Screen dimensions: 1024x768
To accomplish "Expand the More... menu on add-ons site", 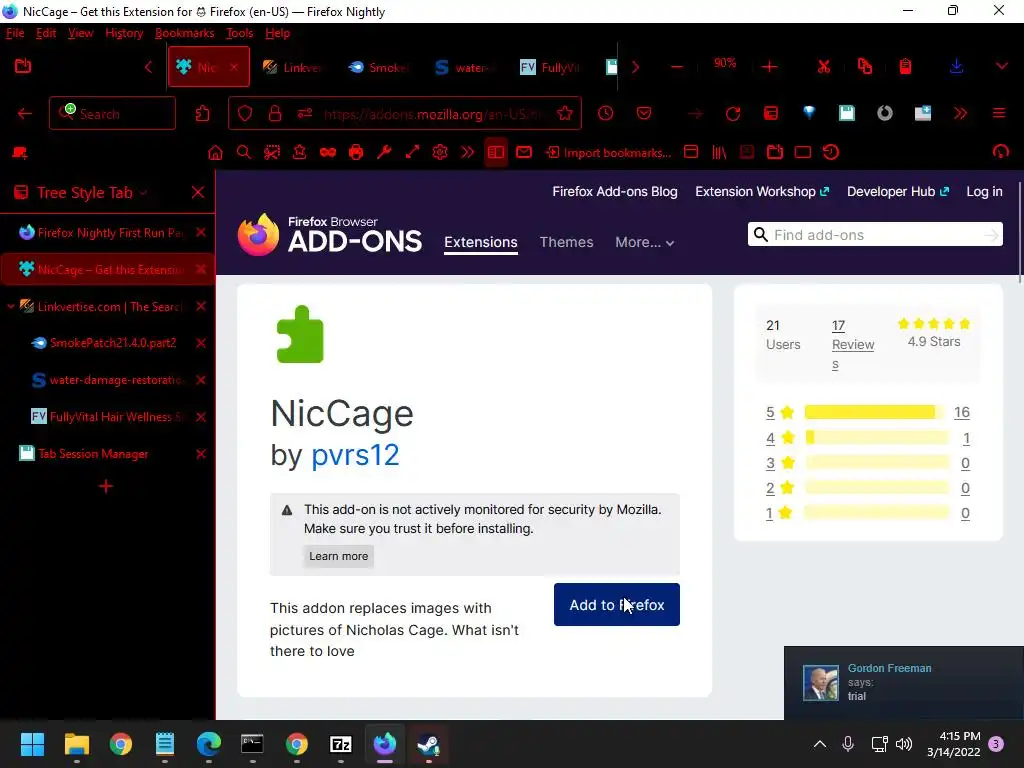I will click(645, 242).
